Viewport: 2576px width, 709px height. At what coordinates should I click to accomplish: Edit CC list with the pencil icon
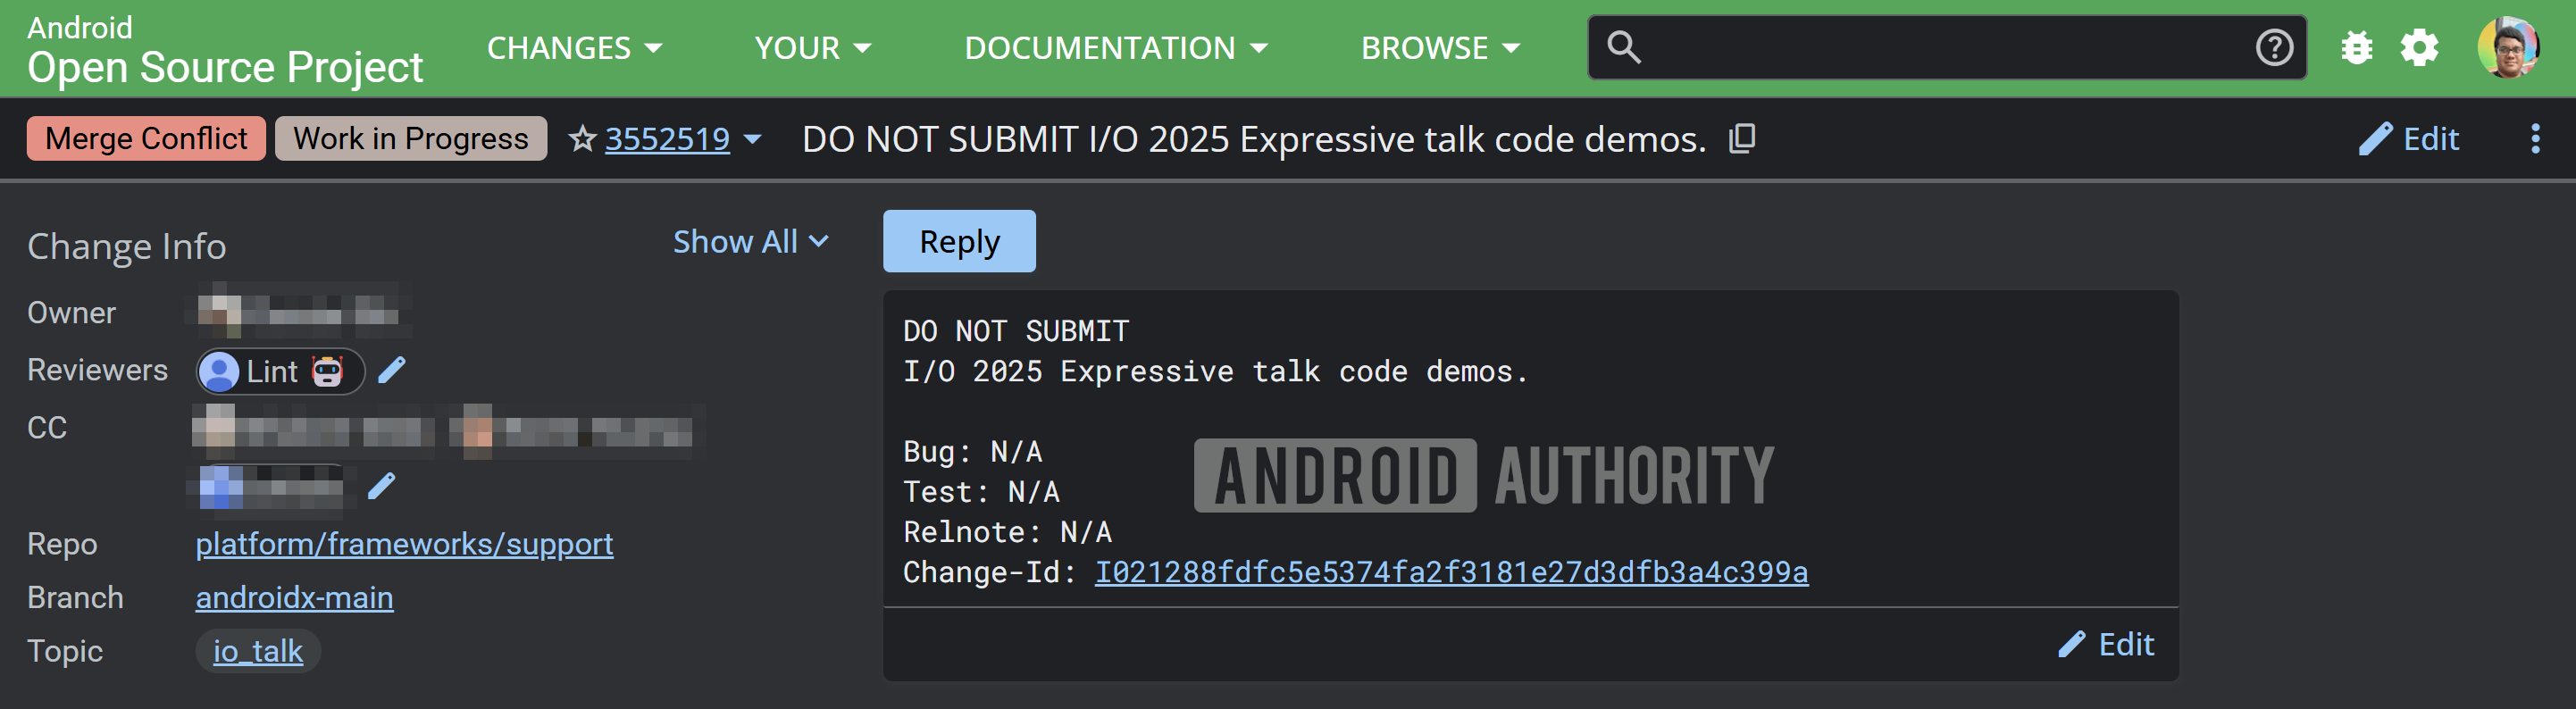click(x=382, y=487)
